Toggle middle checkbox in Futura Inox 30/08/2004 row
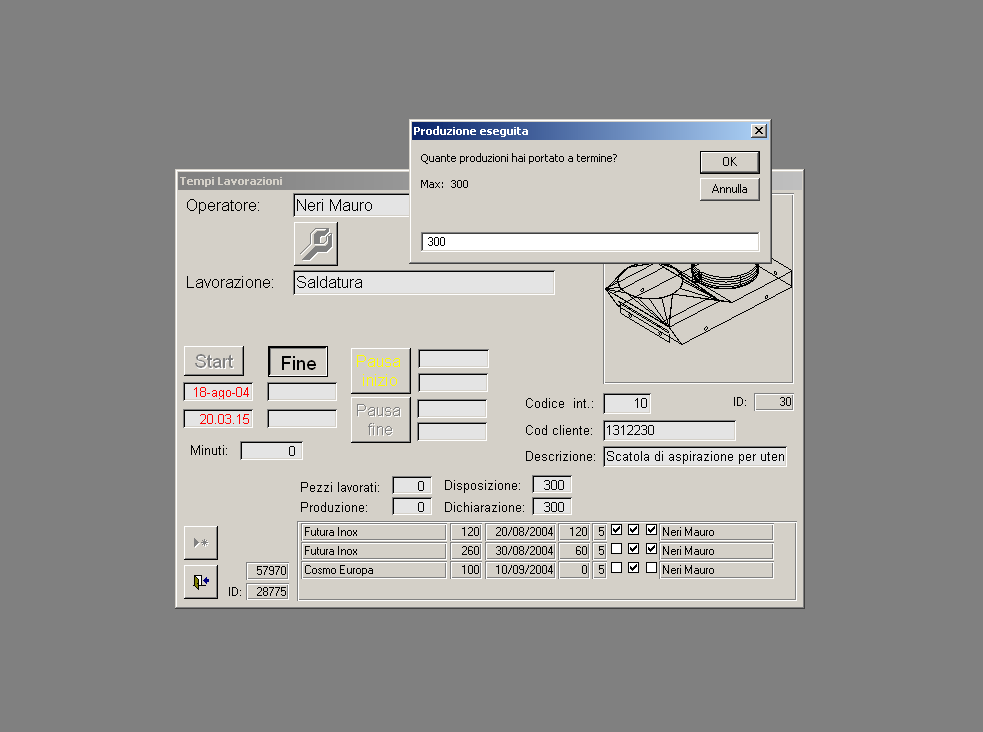 (x=634, y=549)
